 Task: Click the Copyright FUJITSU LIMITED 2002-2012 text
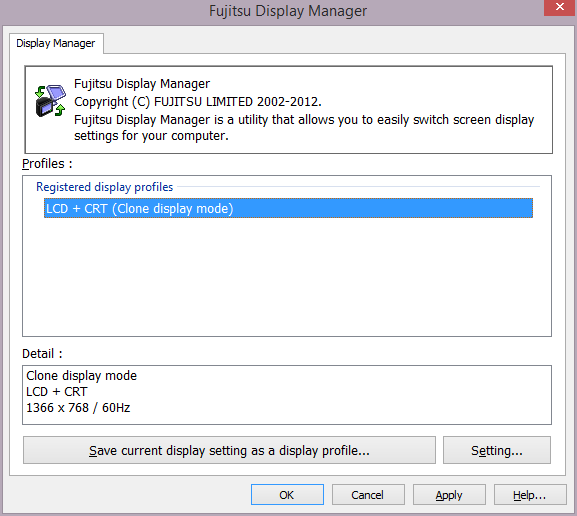198,102
